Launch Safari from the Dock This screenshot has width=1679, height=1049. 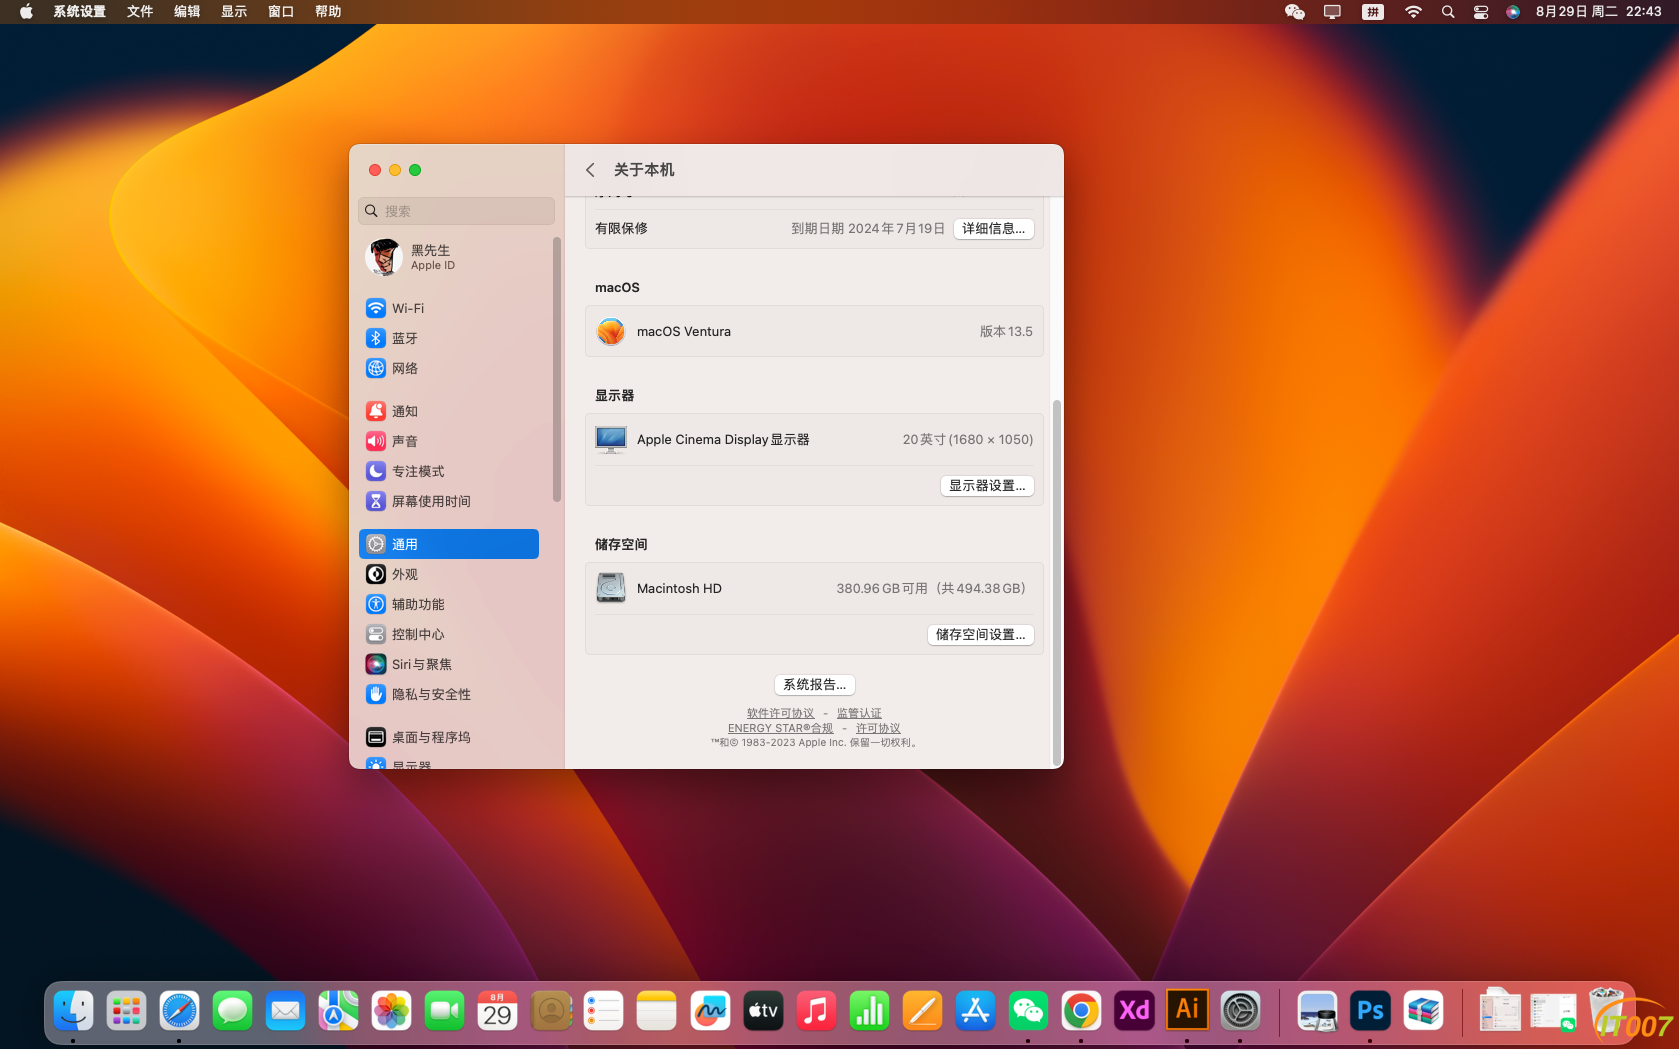pyautogui.click(x=179, y=1011)
